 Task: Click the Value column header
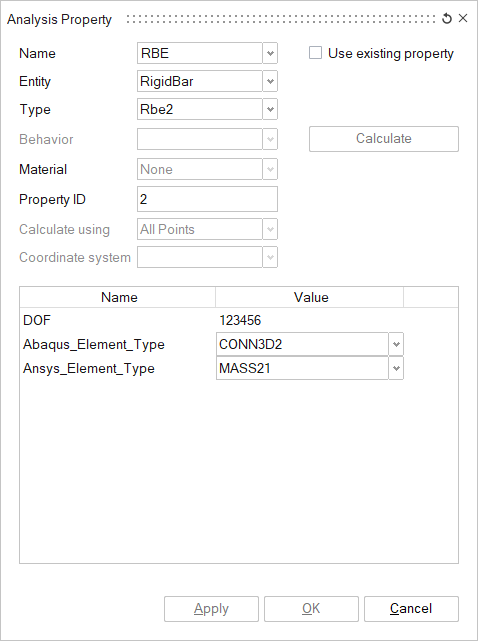tap(310, 297)
